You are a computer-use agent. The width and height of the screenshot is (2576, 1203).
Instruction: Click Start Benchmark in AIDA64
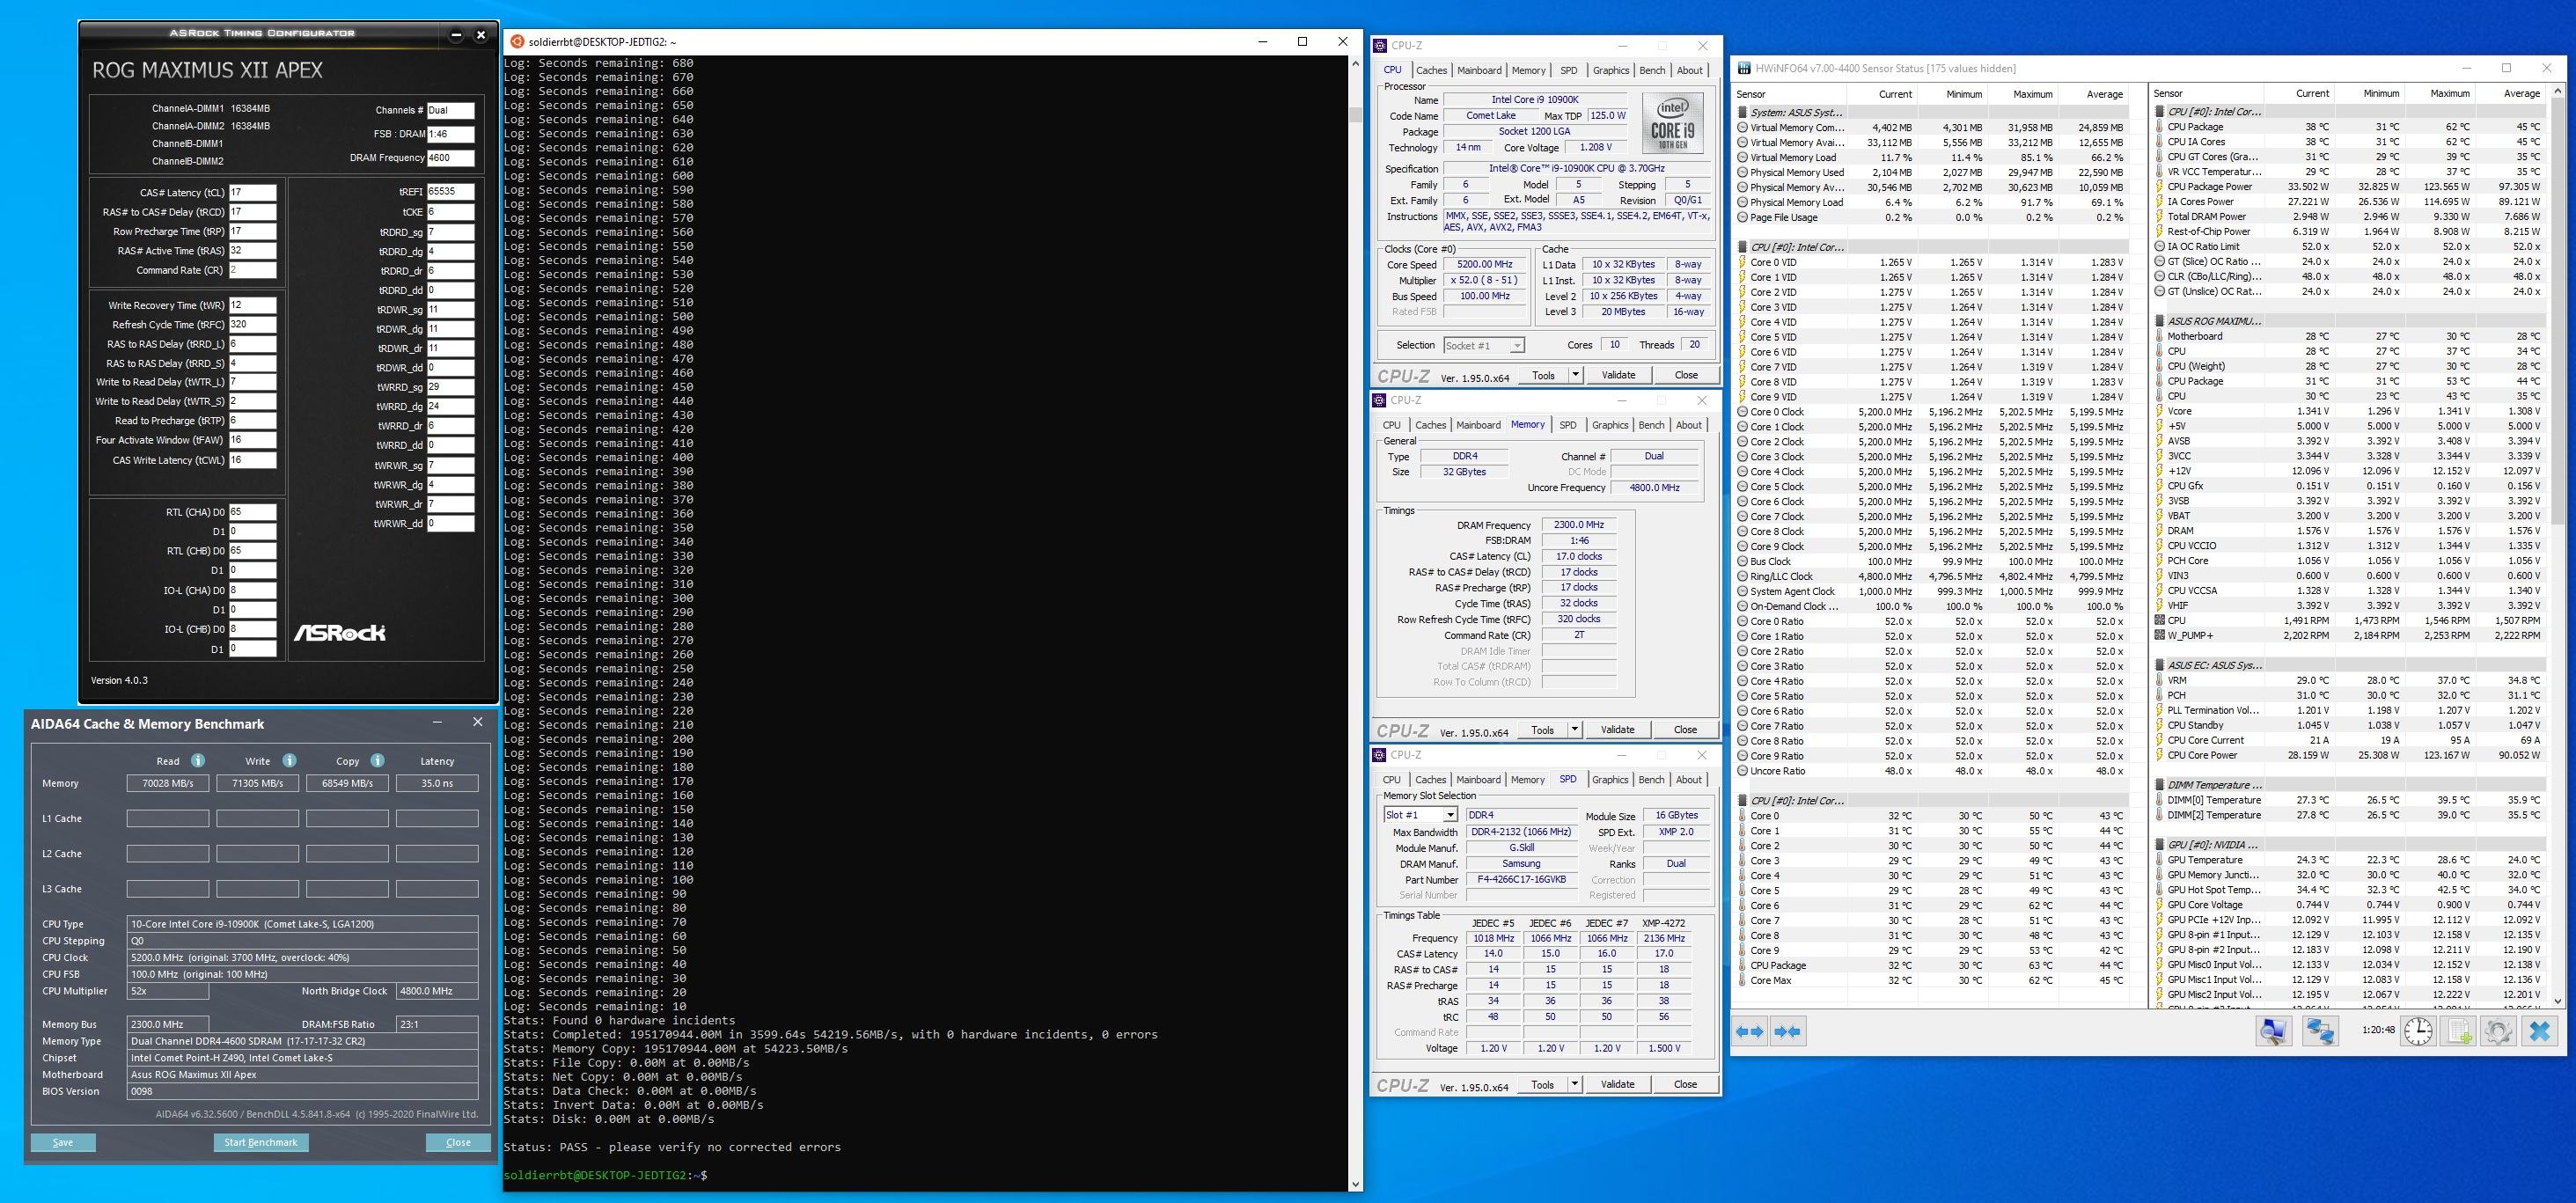tap(261, 1142)
